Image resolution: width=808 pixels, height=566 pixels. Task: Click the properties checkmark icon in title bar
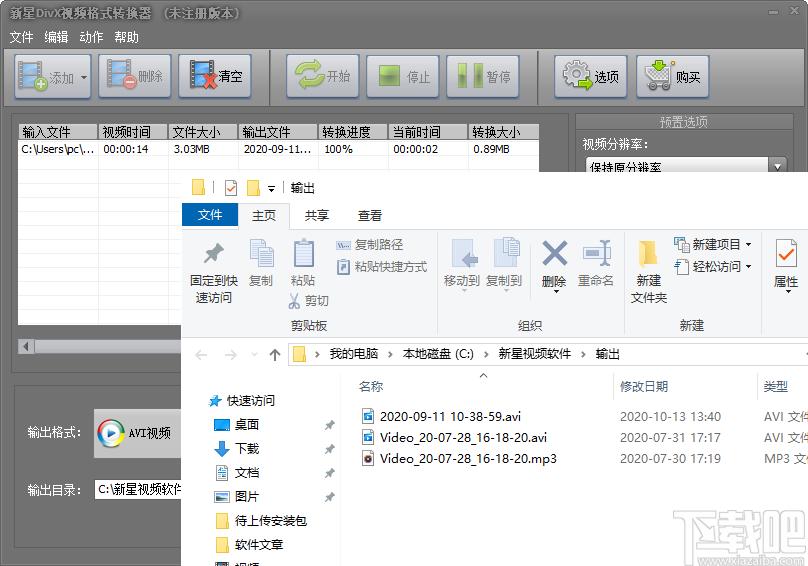(x=231, y=188)
